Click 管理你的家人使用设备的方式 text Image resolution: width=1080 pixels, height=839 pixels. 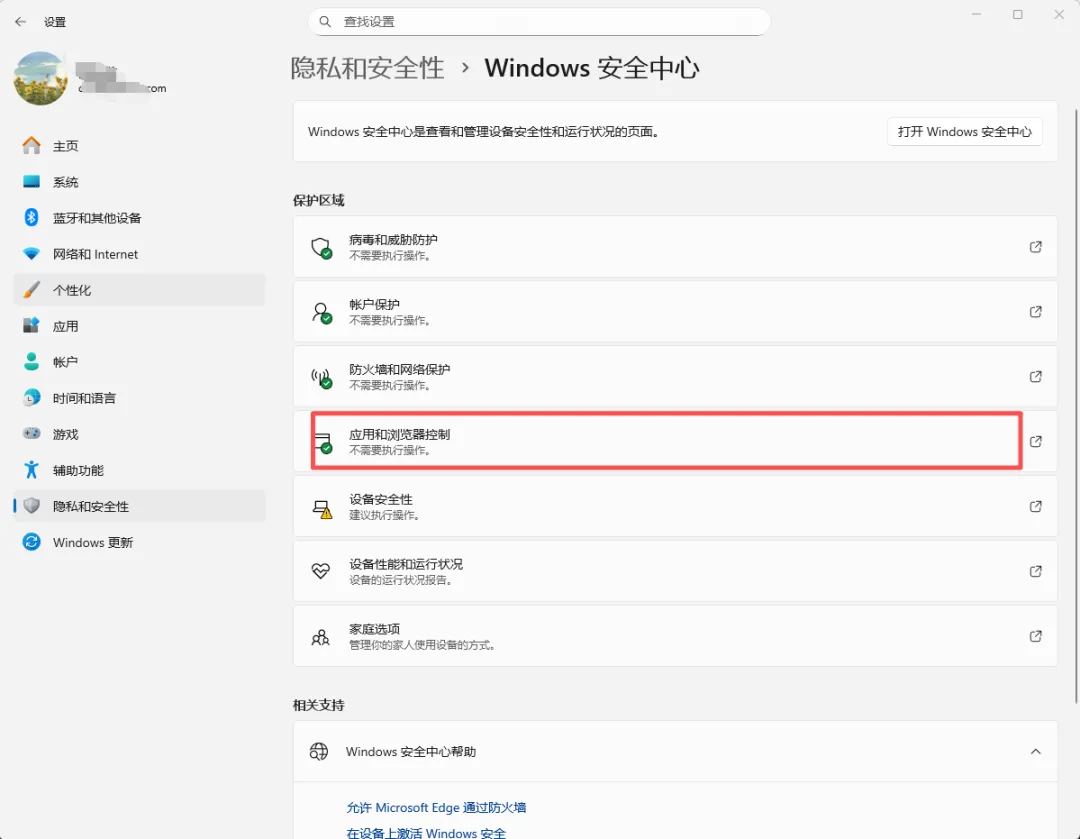(x=422, y=645)
